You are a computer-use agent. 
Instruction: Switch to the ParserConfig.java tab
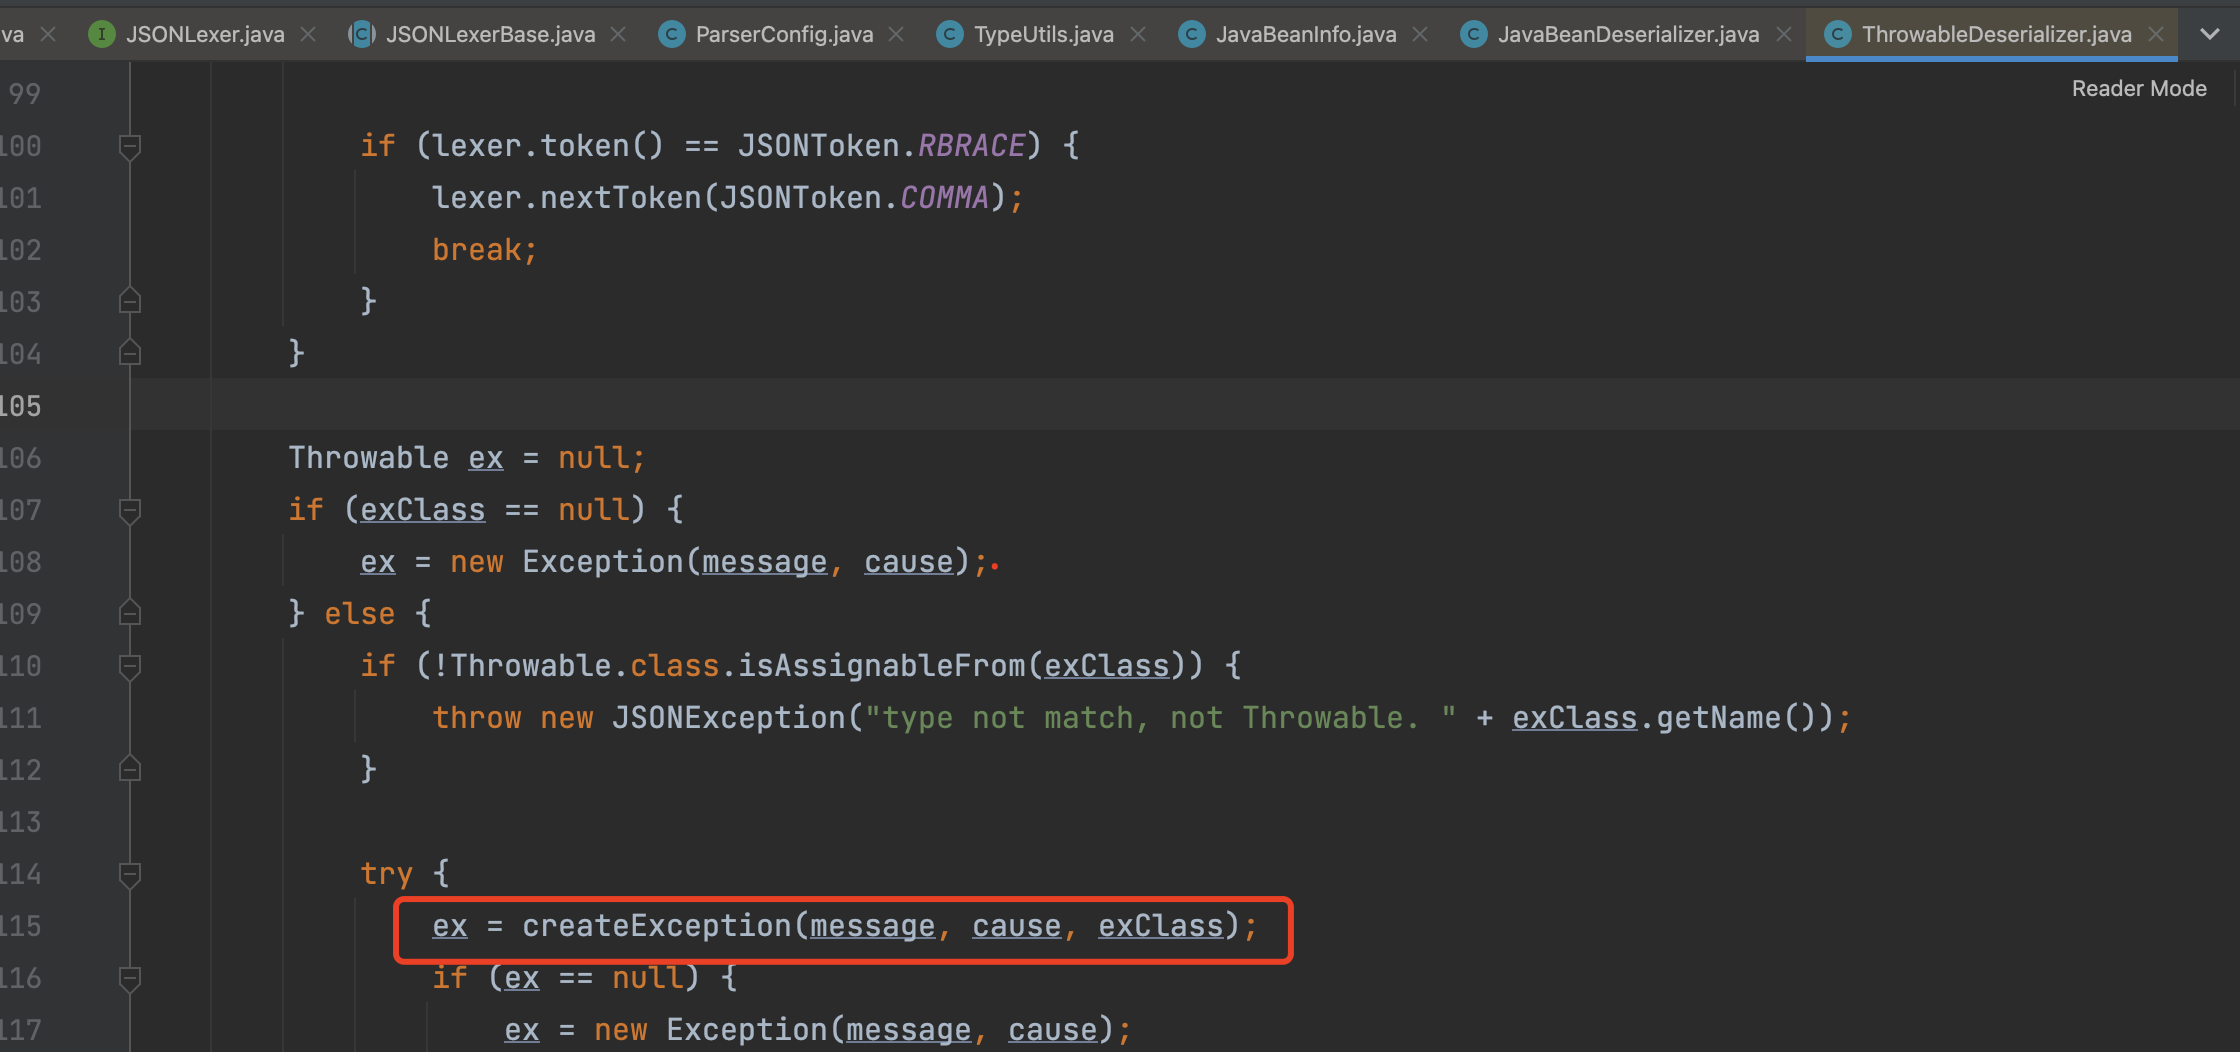point(782,33)
